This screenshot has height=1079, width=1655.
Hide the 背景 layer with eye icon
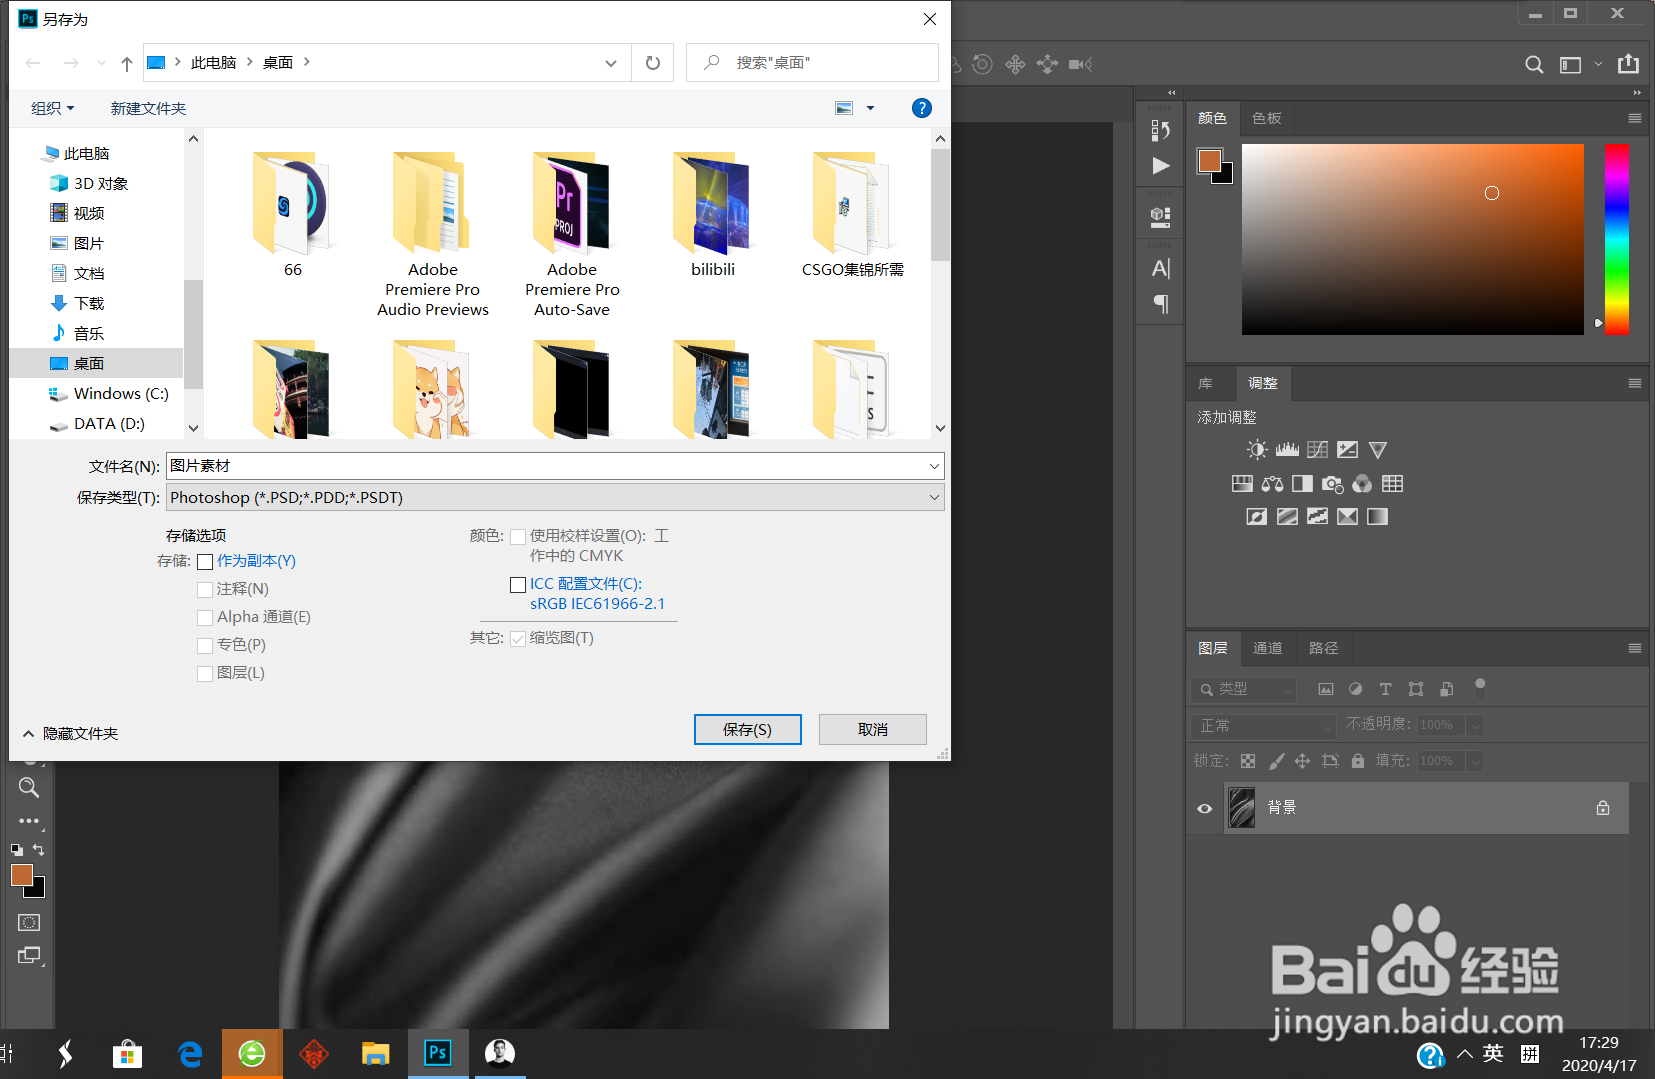(1205, 809)
